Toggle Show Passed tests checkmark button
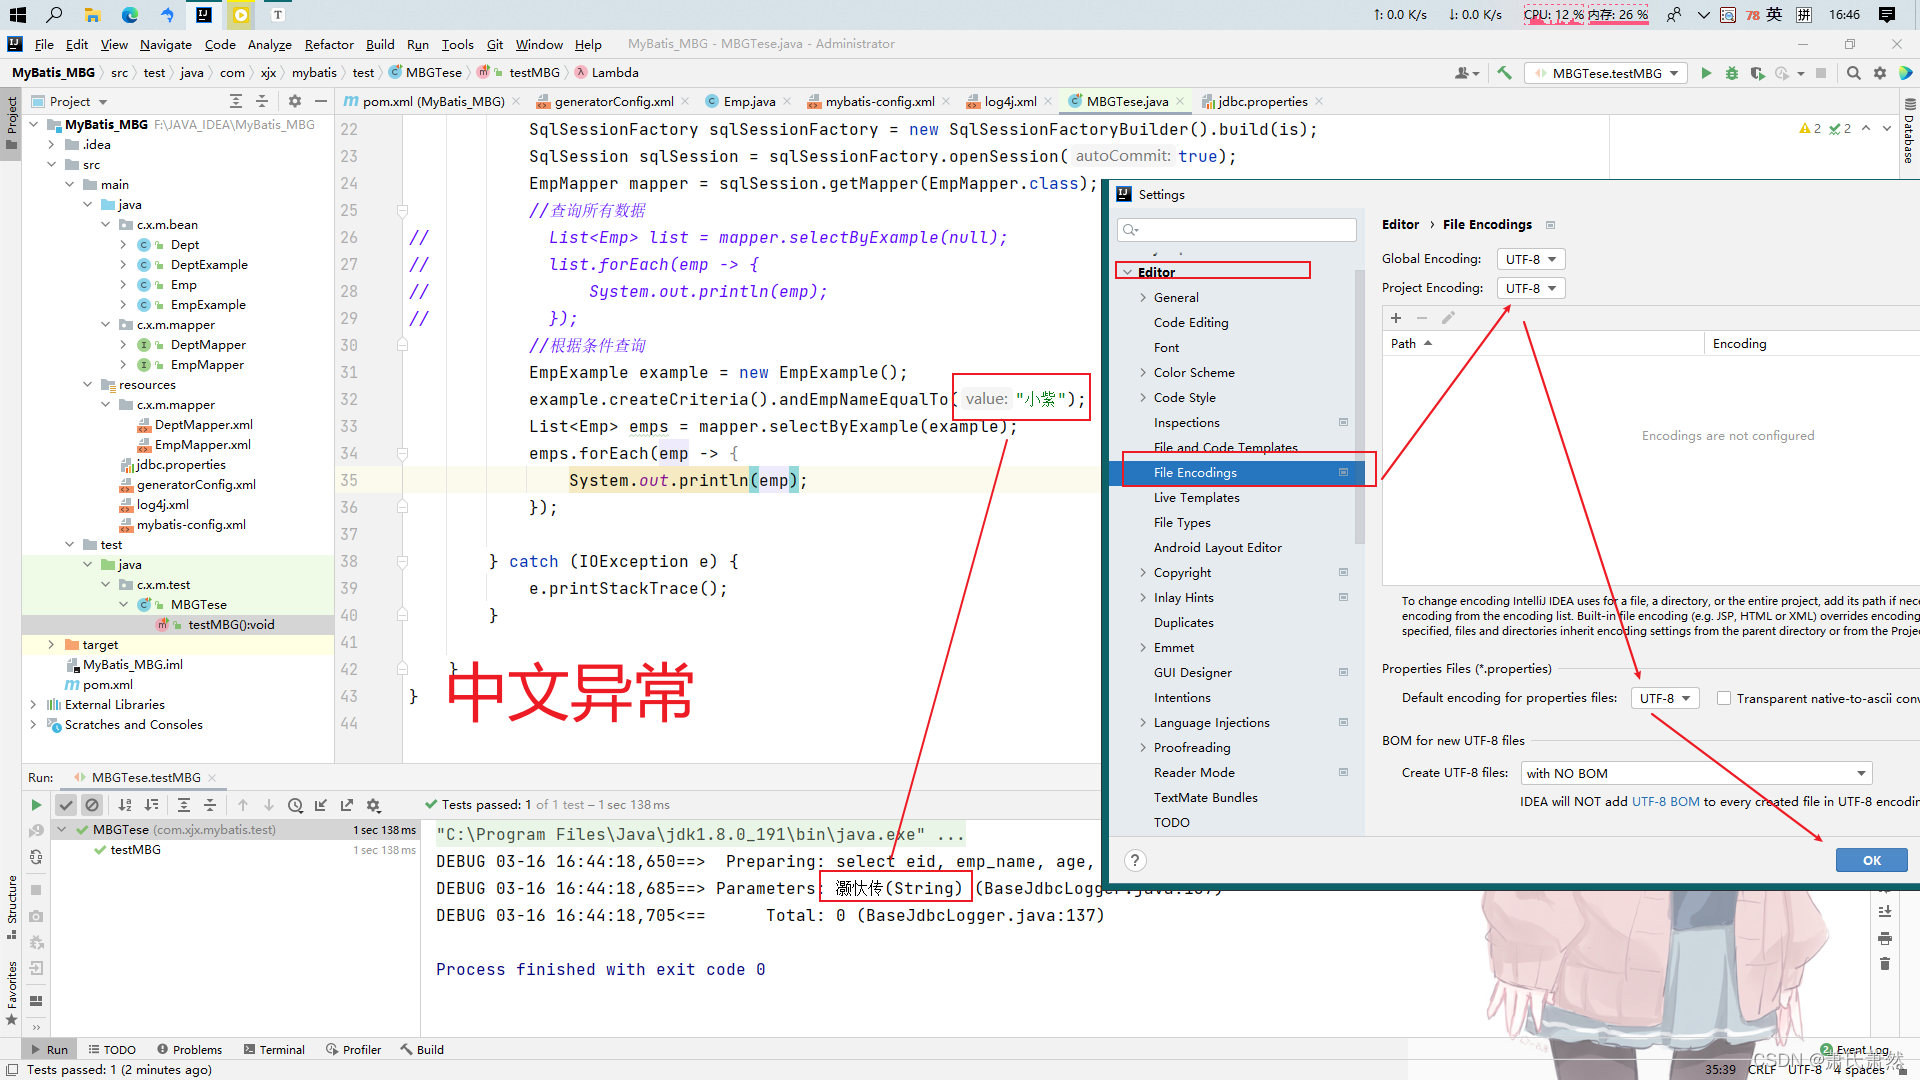Screen dimensions: 1920x1080 (x=66, y=805)
